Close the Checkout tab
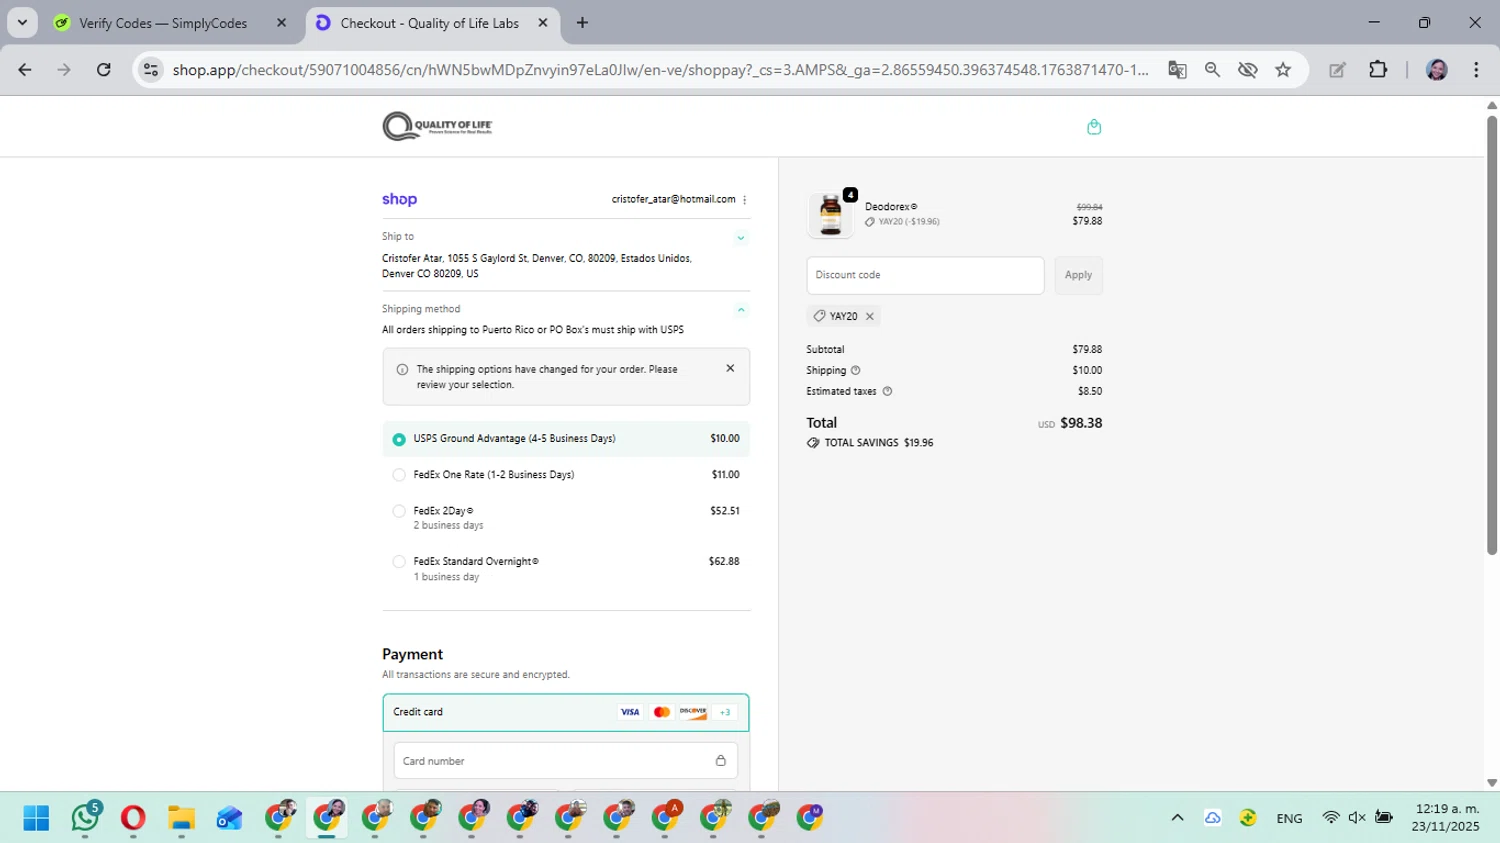 (543, 23)
